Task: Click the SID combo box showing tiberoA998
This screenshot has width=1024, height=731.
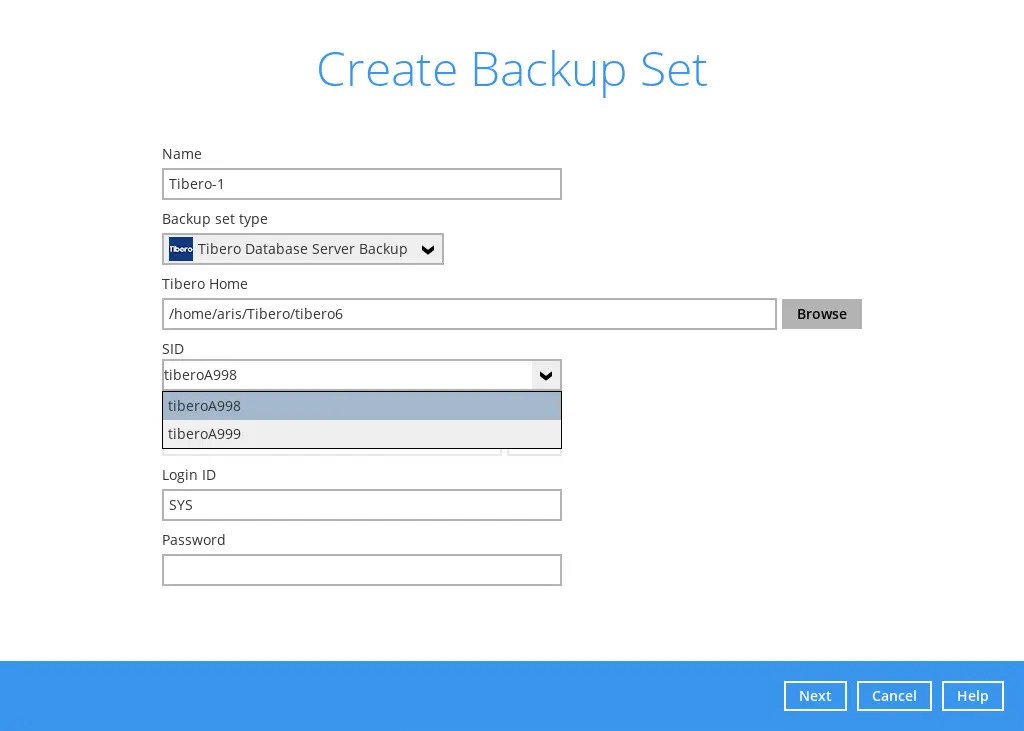Action: (347, 376)
